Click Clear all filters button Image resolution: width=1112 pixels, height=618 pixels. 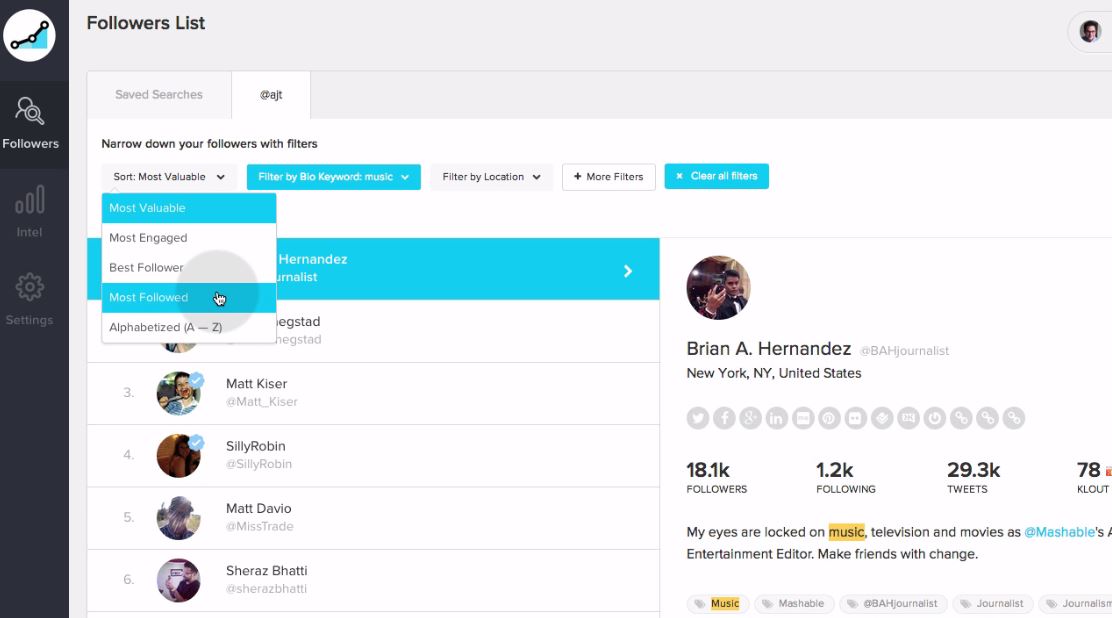[x=716, y=176]
